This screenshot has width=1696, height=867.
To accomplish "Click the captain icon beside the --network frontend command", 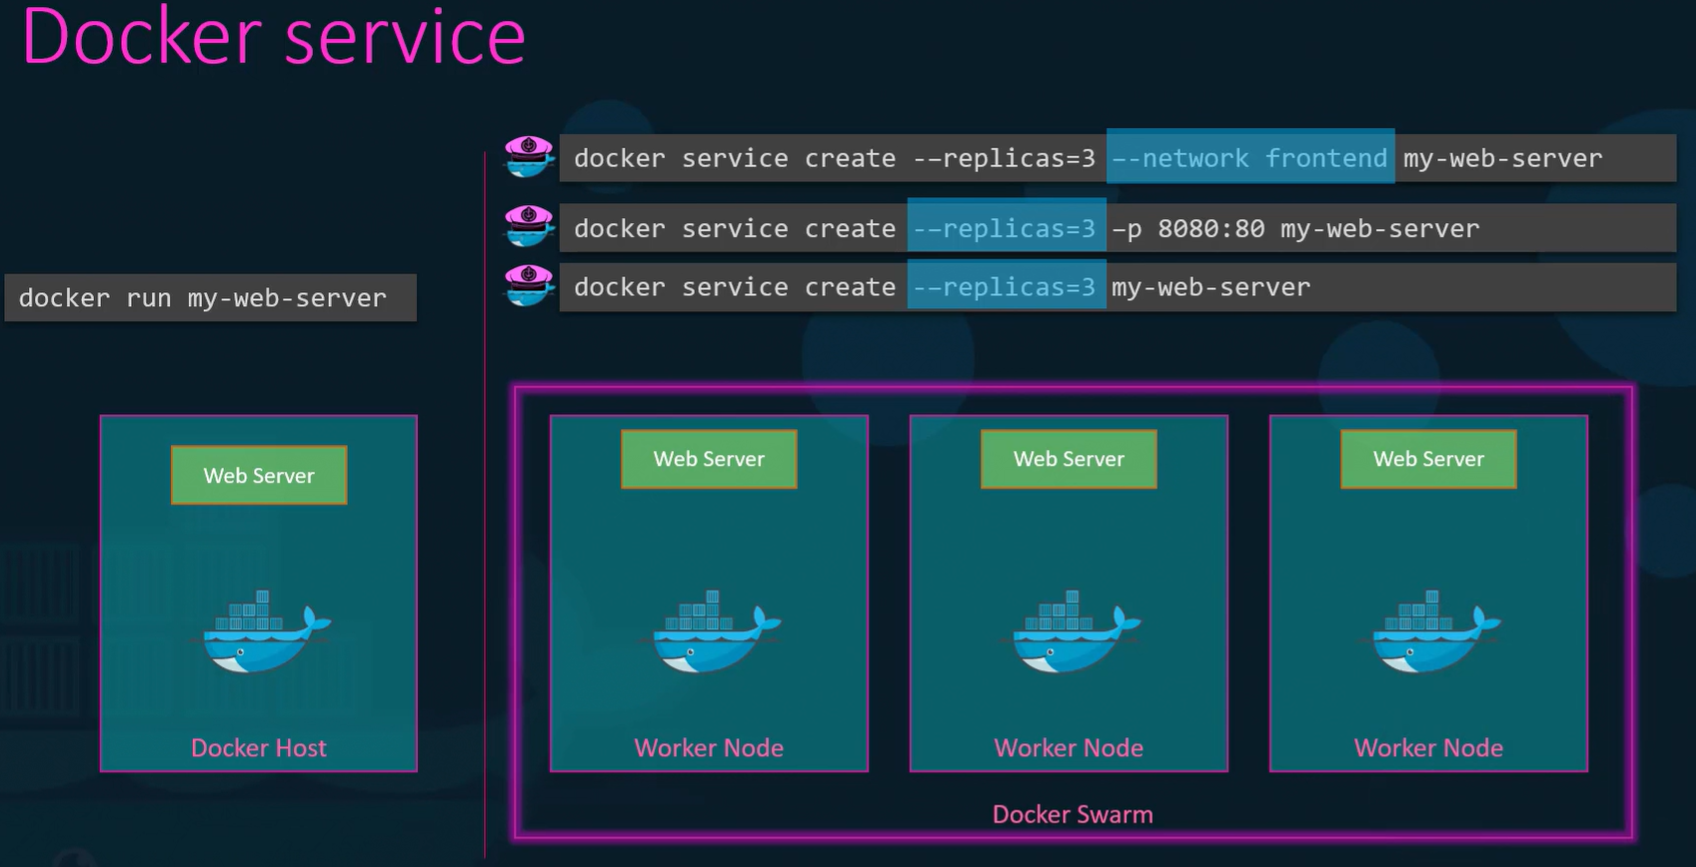I will tap(529, 157).
